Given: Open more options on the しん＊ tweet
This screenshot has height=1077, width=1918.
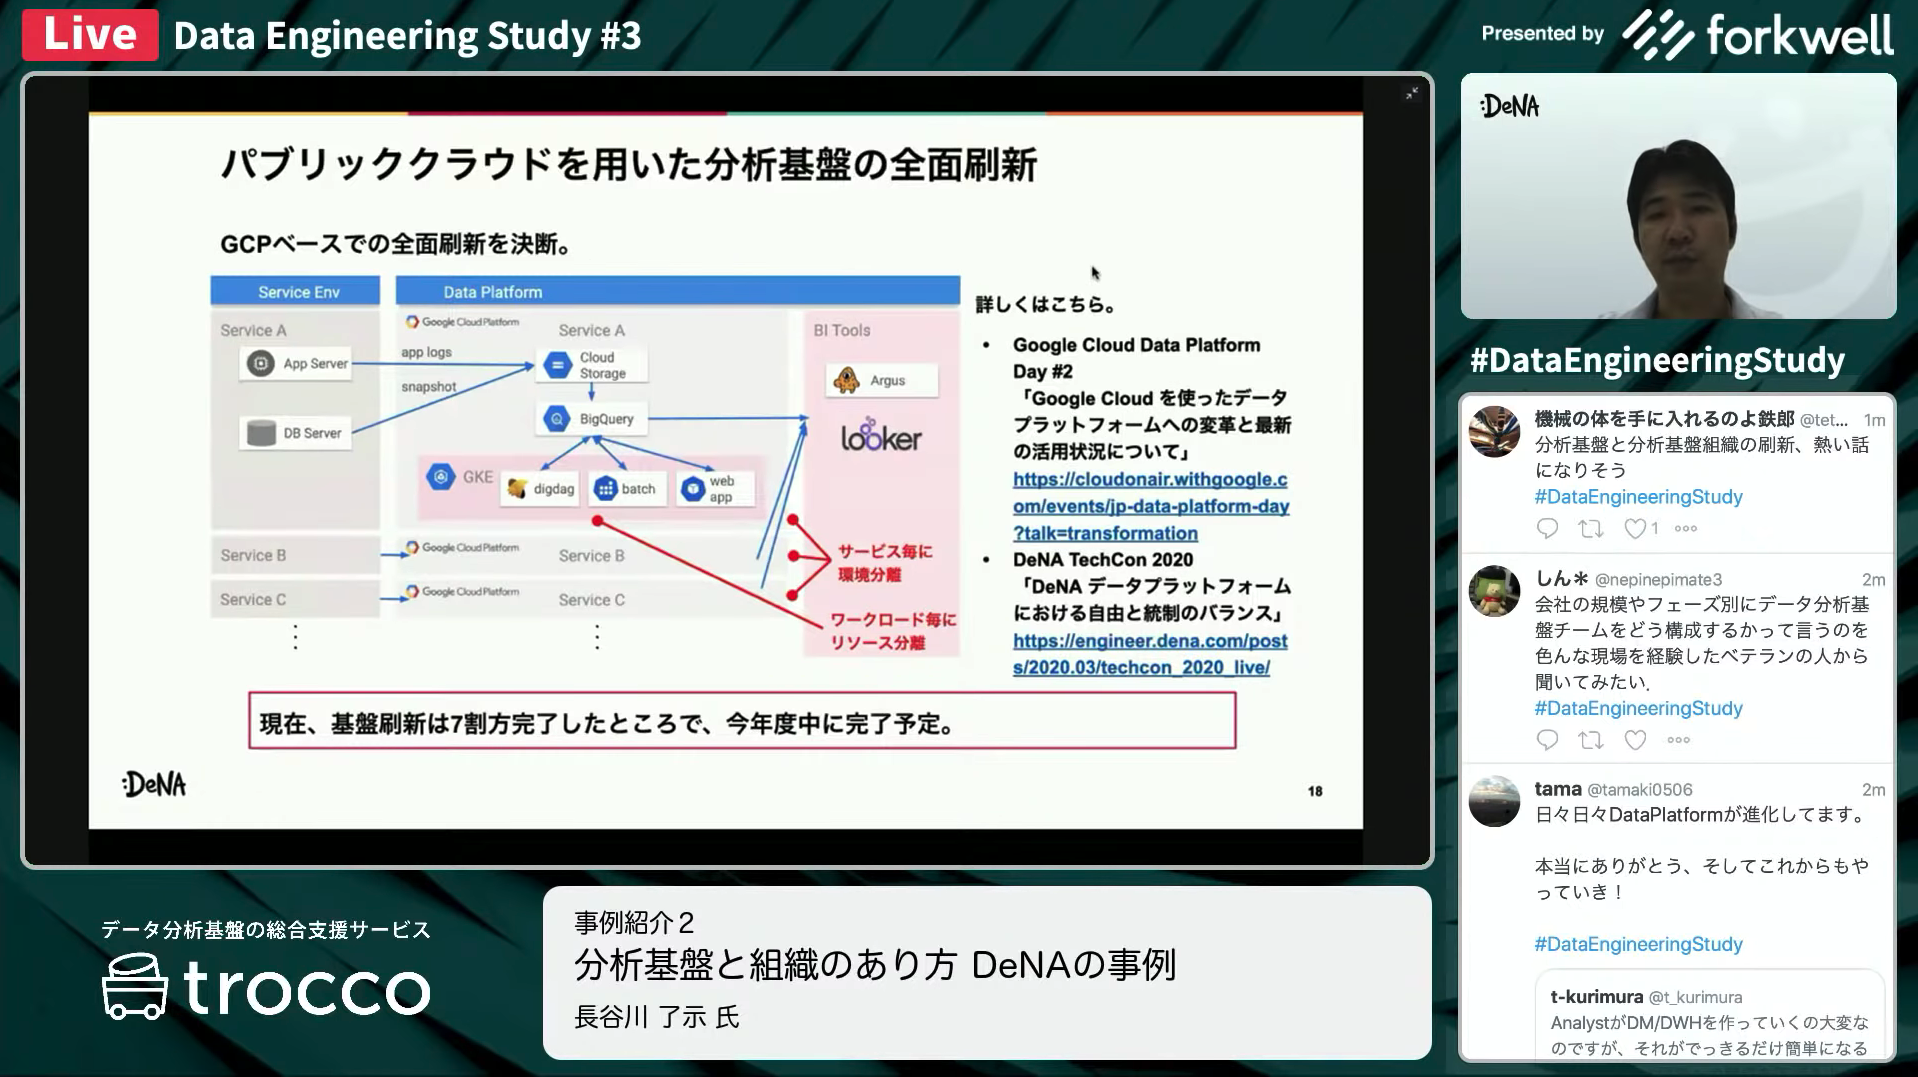Looking at the screenshot, I should 1679,740.
